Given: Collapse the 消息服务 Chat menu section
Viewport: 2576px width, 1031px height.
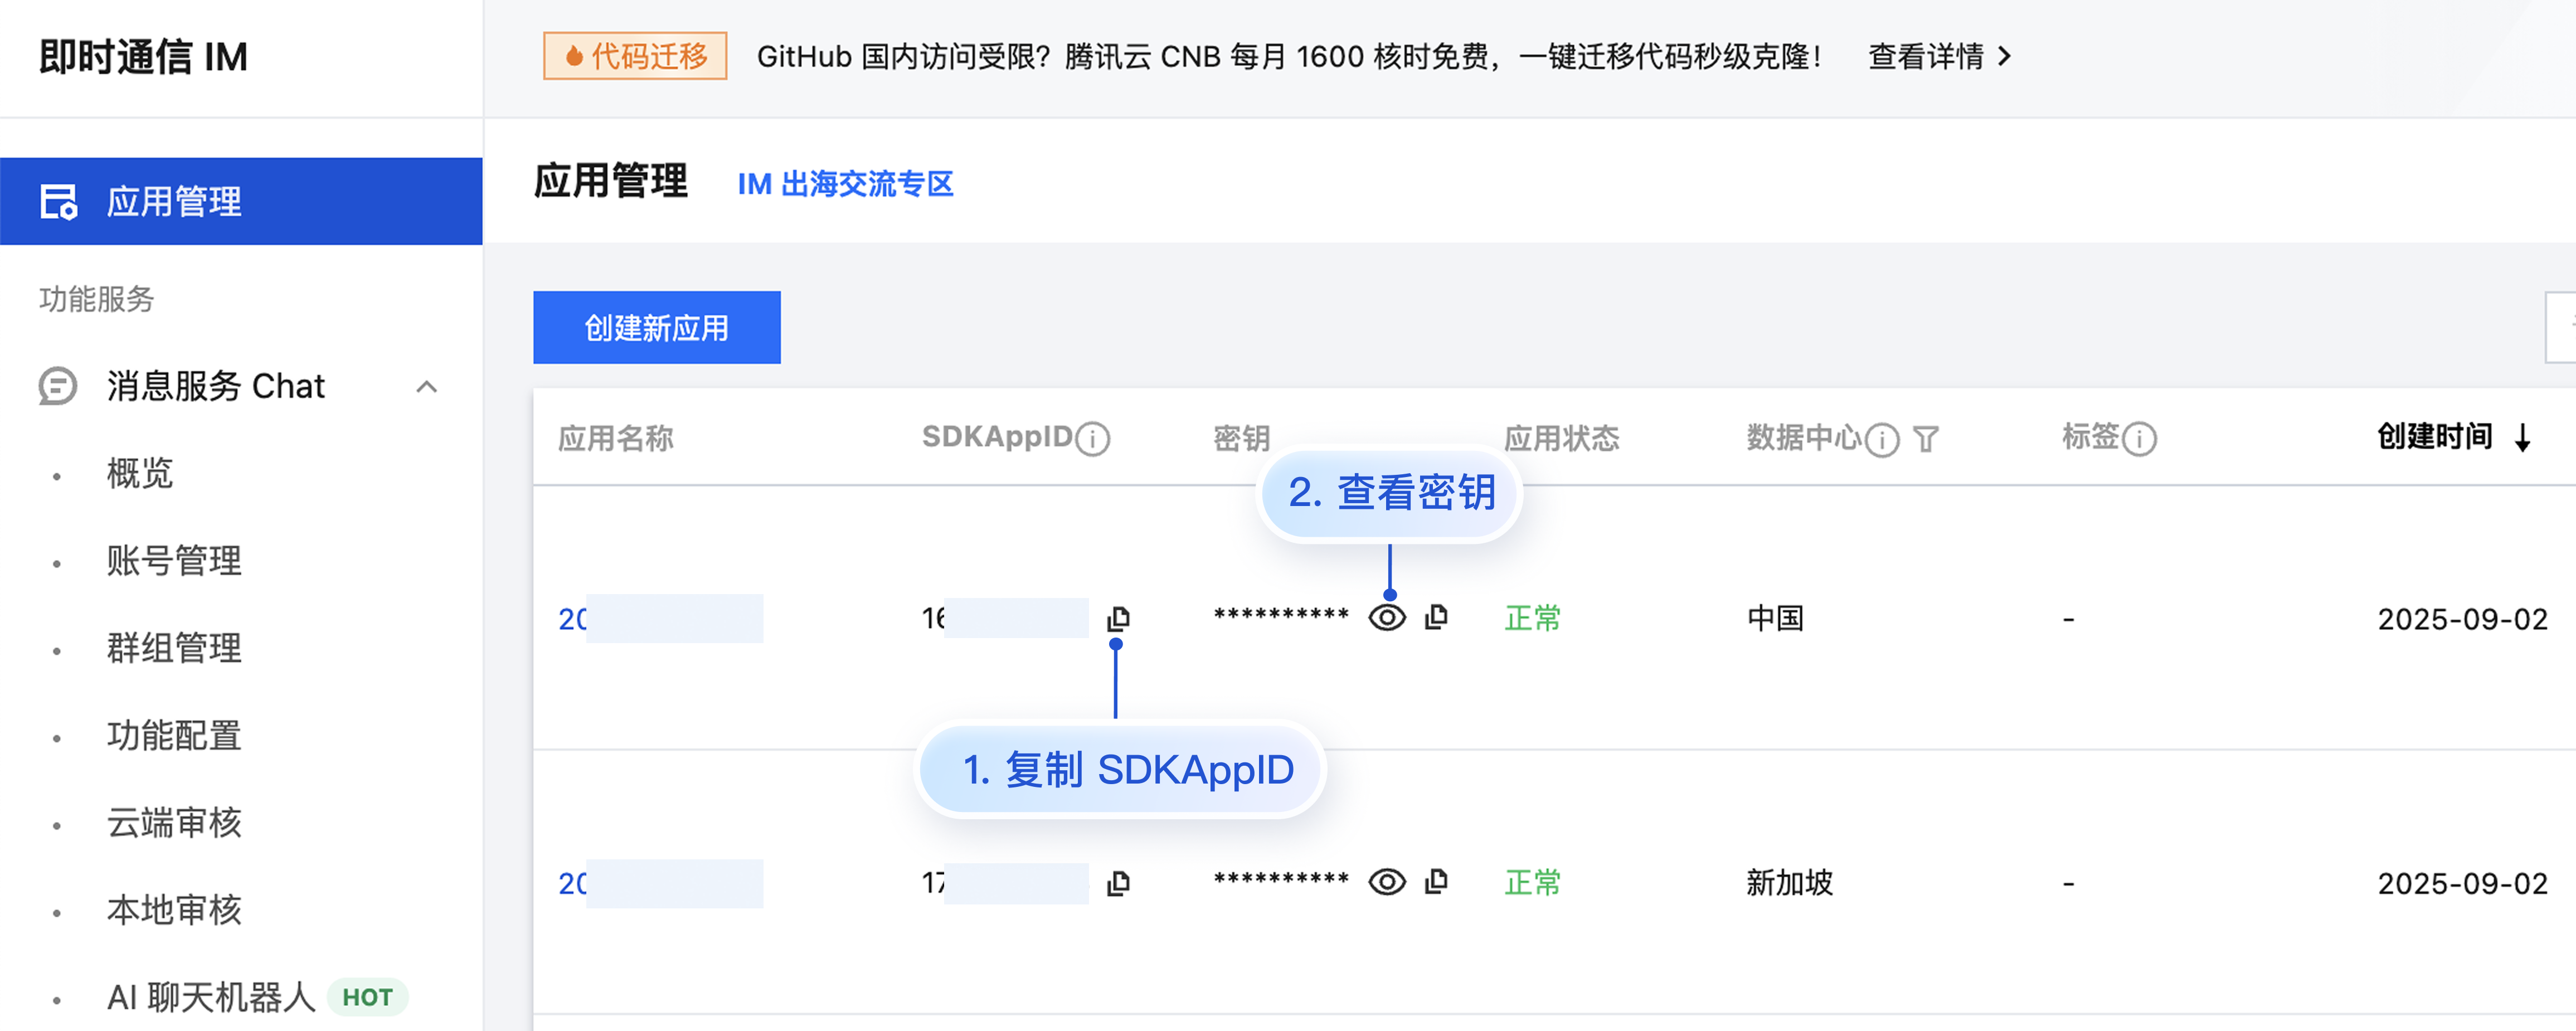Looking at the screenshot, I should click(427, 387).
